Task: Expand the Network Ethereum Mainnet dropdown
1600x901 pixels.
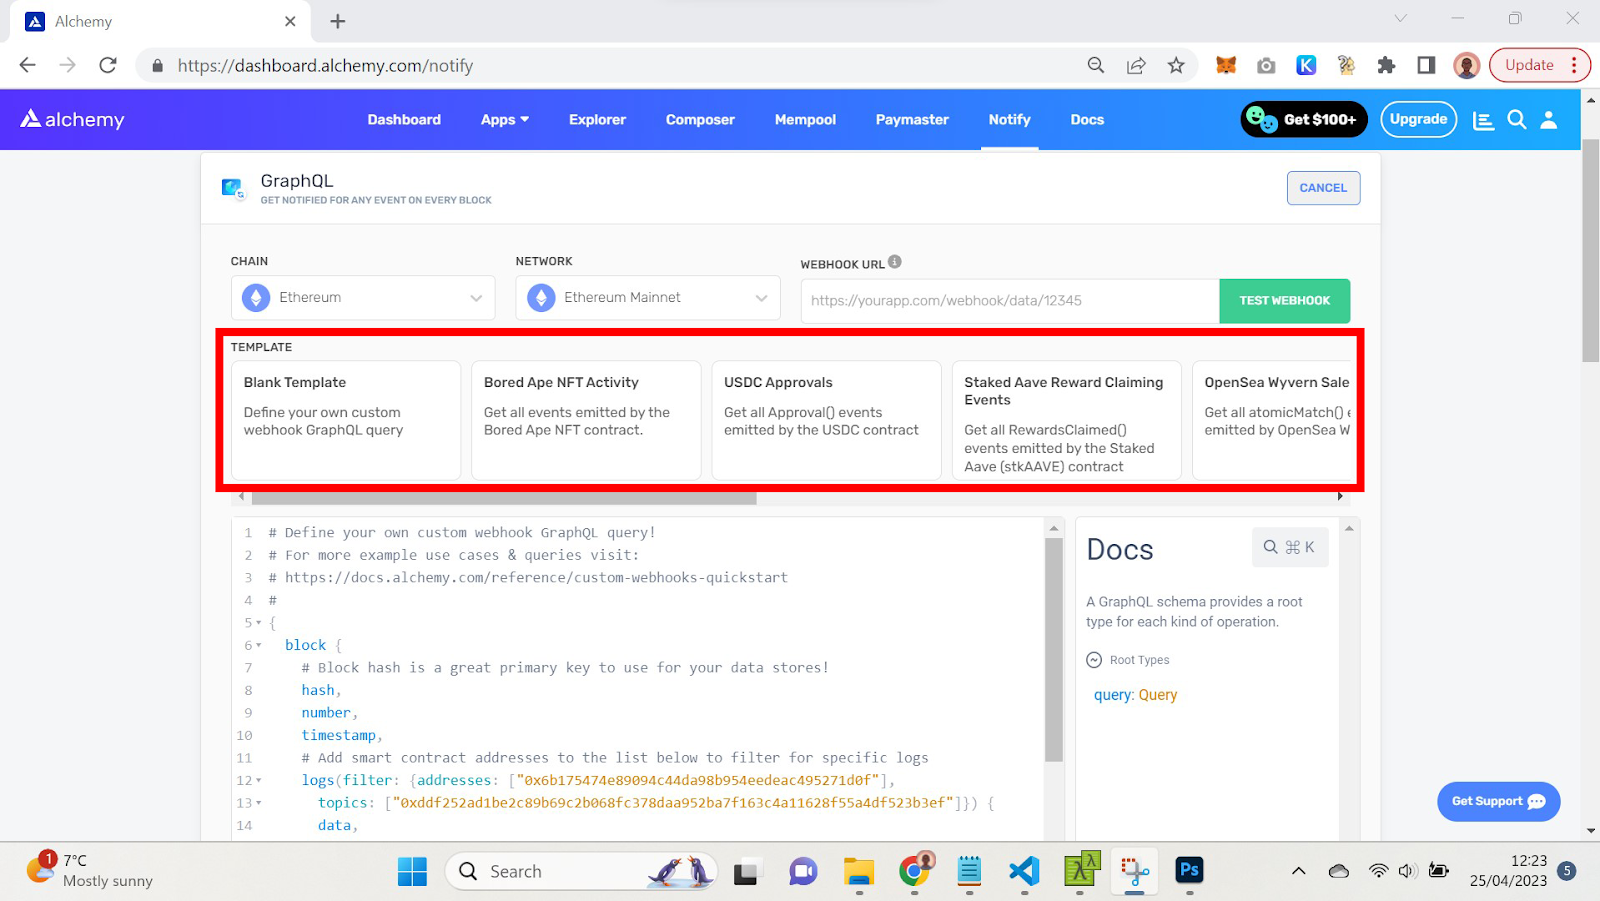Action: pos(647,298)
